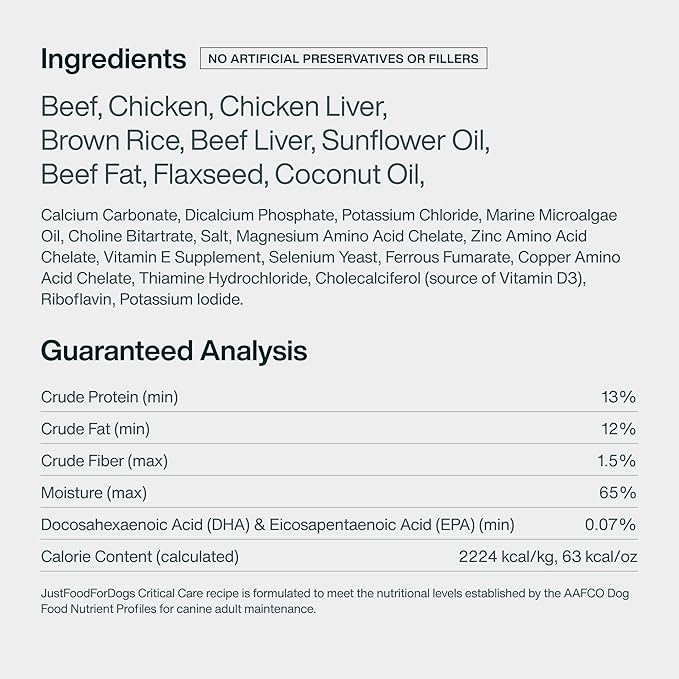Select the Crude Fiber (max) row label
The width and height of the screenshot is (679, 679).
pos(104,461)
